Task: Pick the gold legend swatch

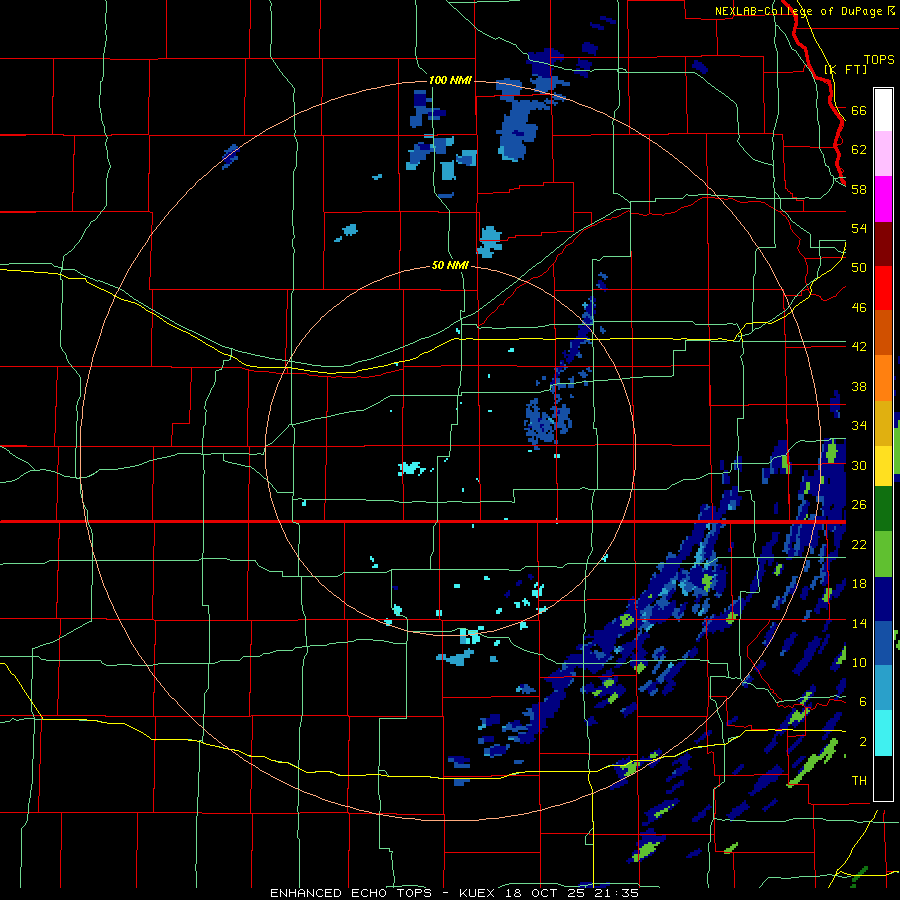Action: click(x=883, y=423)
